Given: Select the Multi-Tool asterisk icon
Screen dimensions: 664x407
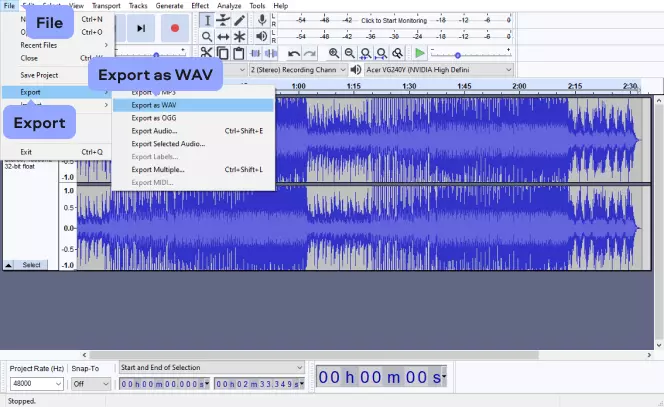Looking at the screenshot, I should click(239, 37).
